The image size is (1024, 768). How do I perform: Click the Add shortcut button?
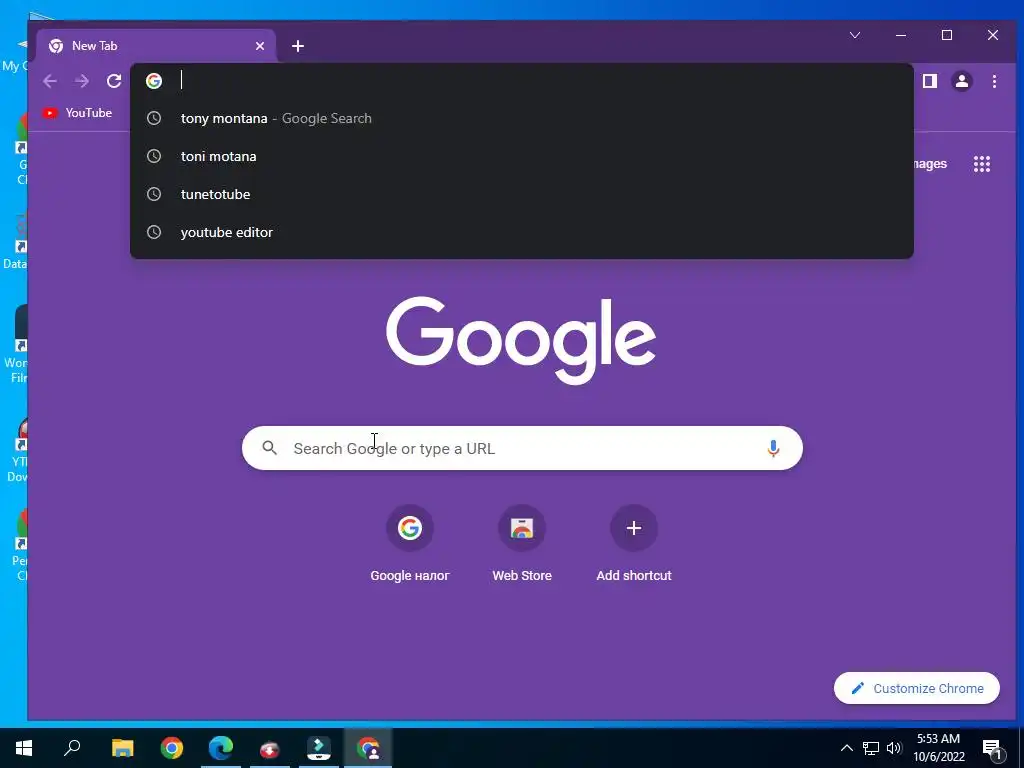coord(633,544)
